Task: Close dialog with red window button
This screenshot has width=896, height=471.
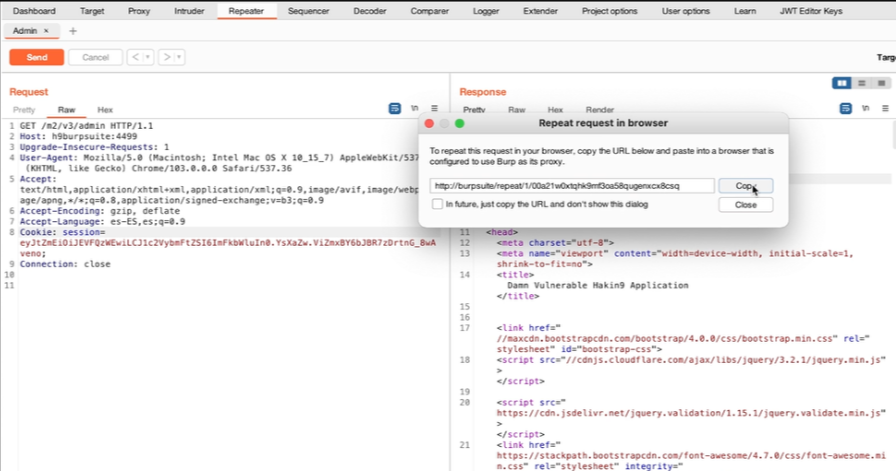Action: [x=429, y=123]
